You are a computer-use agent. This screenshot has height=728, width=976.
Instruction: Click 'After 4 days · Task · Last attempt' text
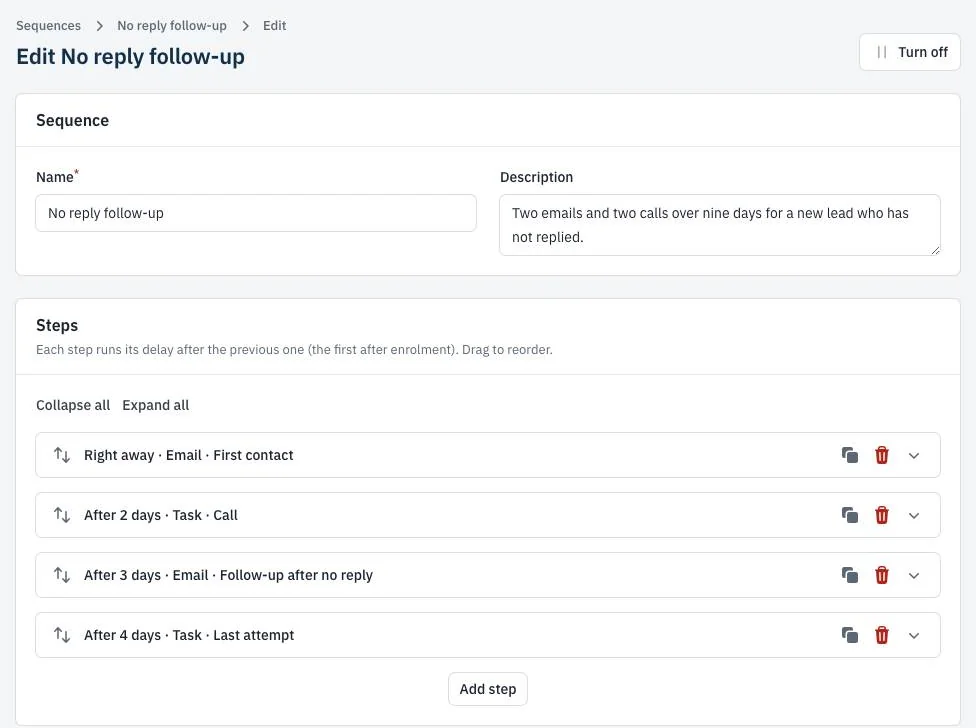(189, 635)
